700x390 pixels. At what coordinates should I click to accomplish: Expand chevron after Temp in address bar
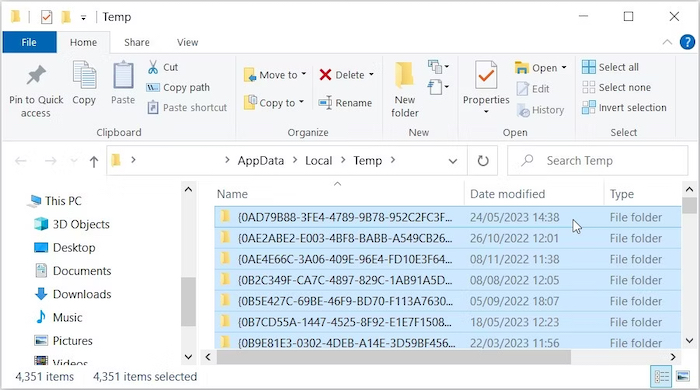tap(393, 160)
